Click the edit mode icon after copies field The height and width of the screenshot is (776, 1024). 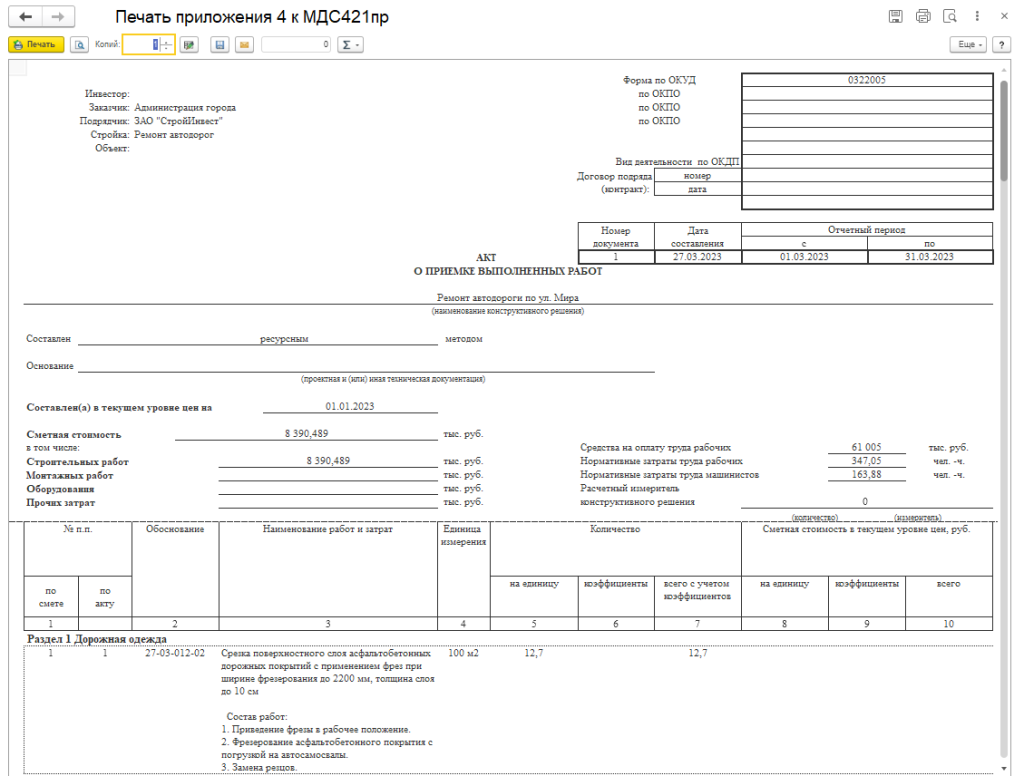coord(189,45)
